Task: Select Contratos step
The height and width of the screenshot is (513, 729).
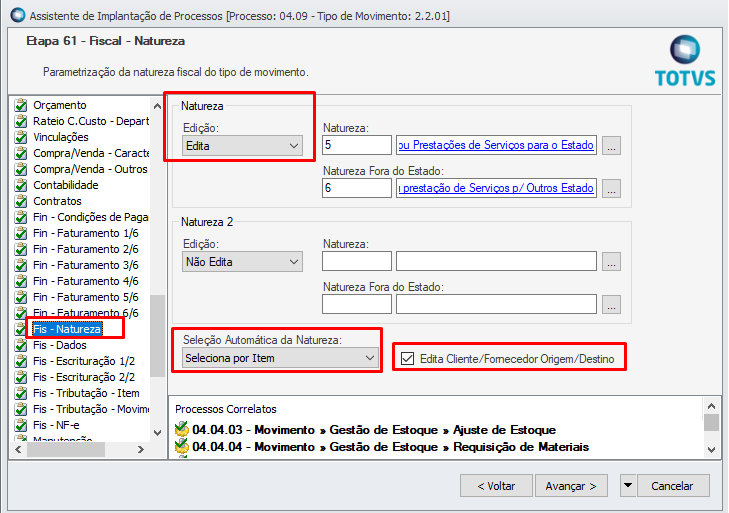Action: pyautogui.click(x=57, y=201)
